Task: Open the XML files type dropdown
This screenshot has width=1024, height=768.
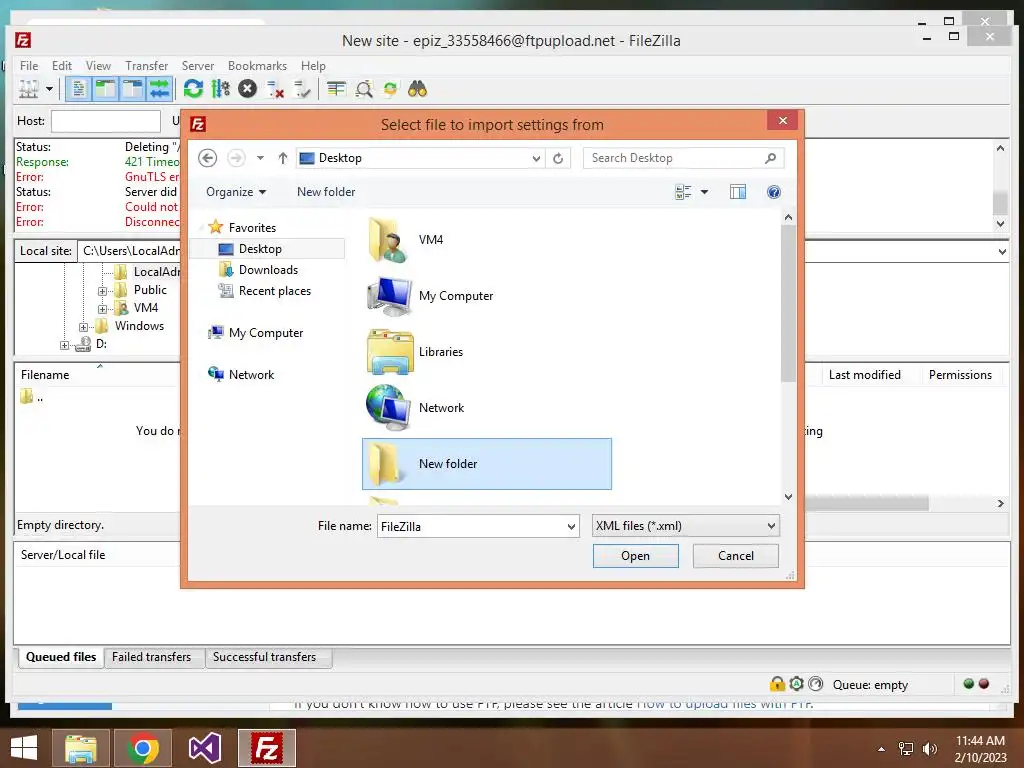Action: click(686, 526)
